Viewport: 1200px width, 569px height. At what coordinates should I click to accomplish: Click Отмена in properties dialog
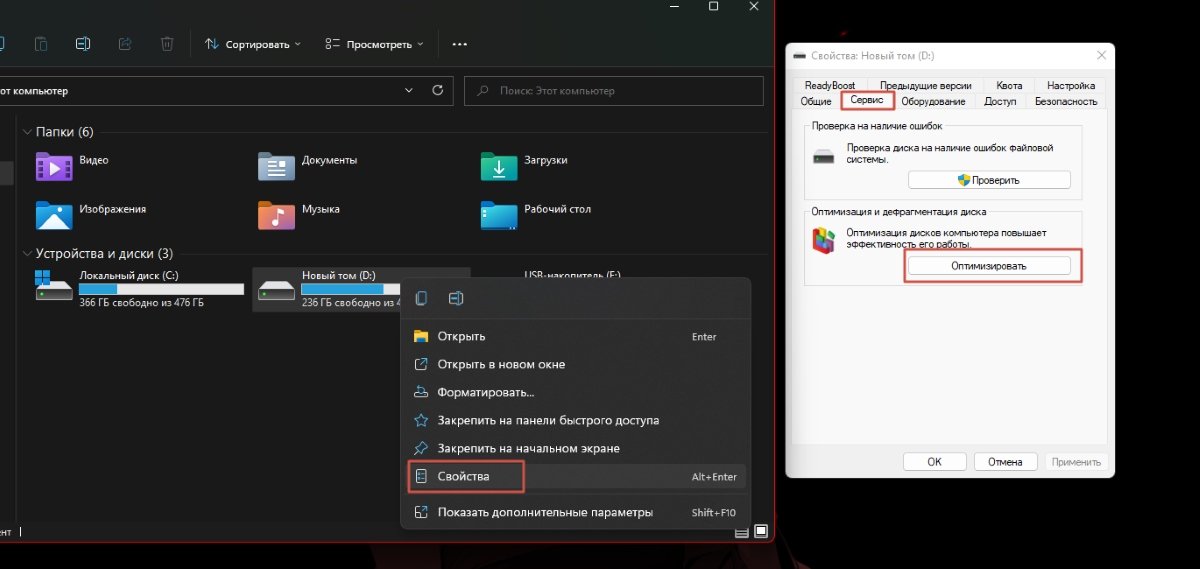pos(1005,462)
